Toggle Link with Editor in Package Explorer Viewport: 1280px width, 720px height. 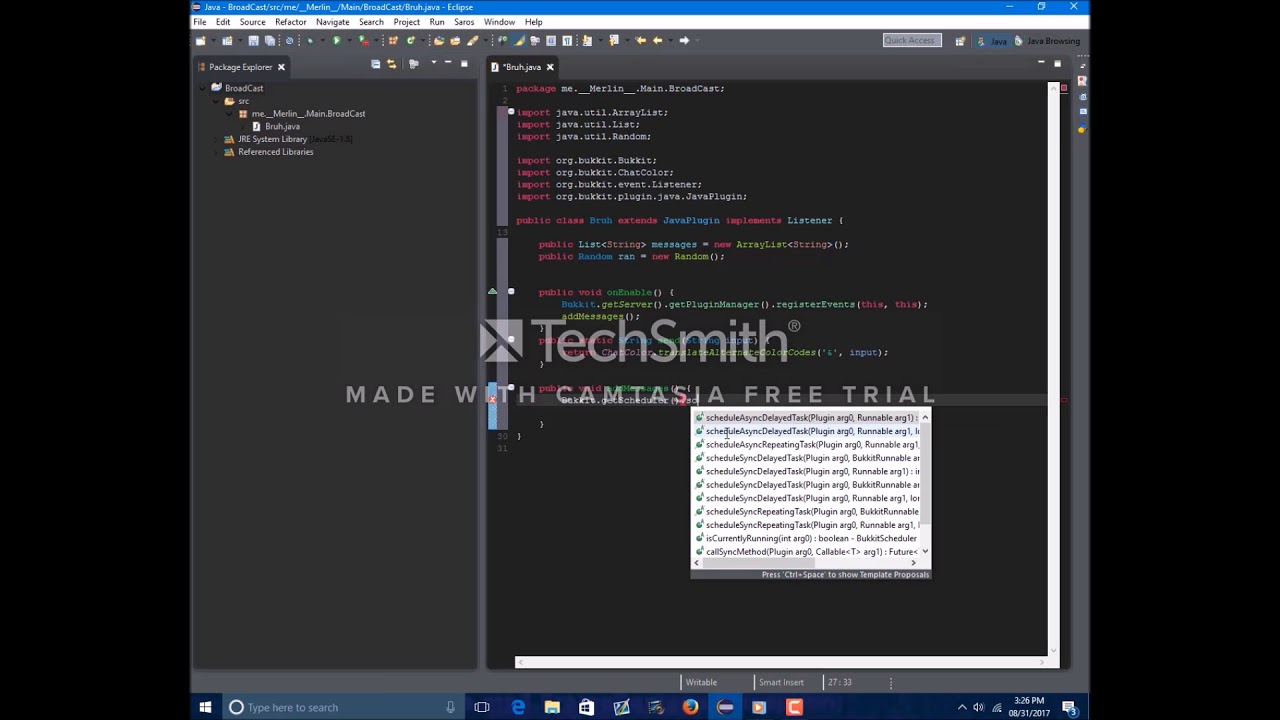pos(391,64)
